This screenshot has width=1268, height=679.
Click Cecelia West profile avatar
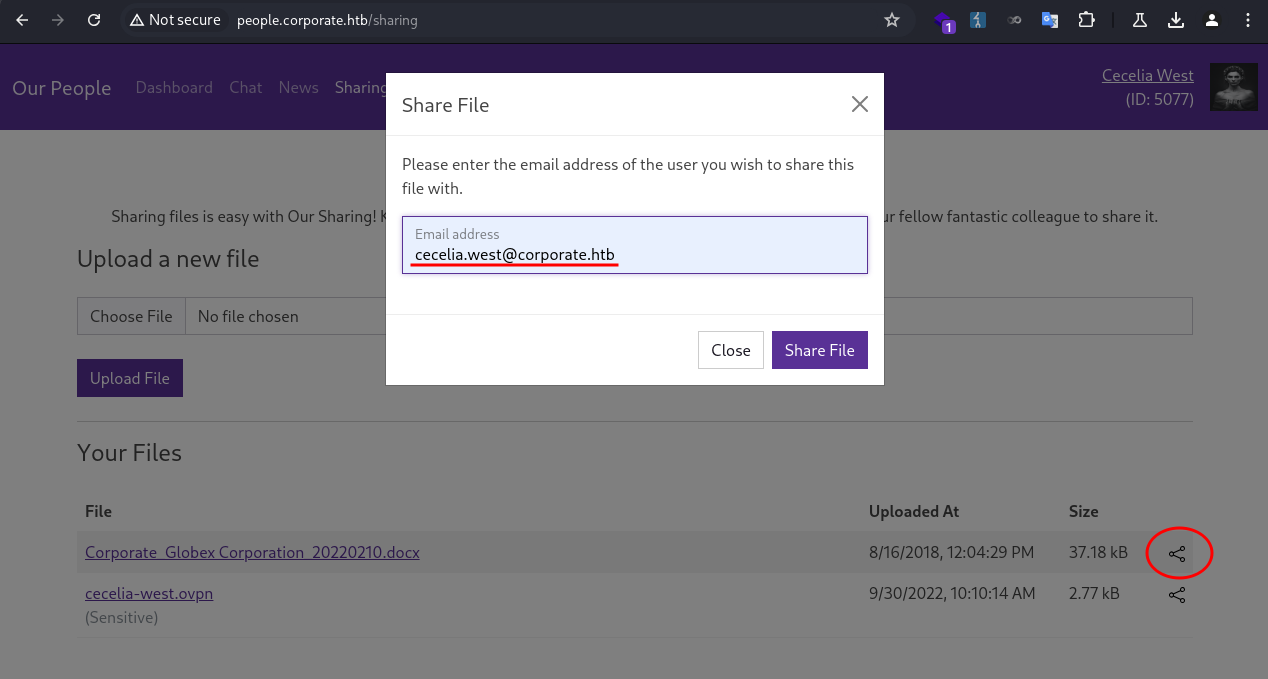click(1233, 88)
